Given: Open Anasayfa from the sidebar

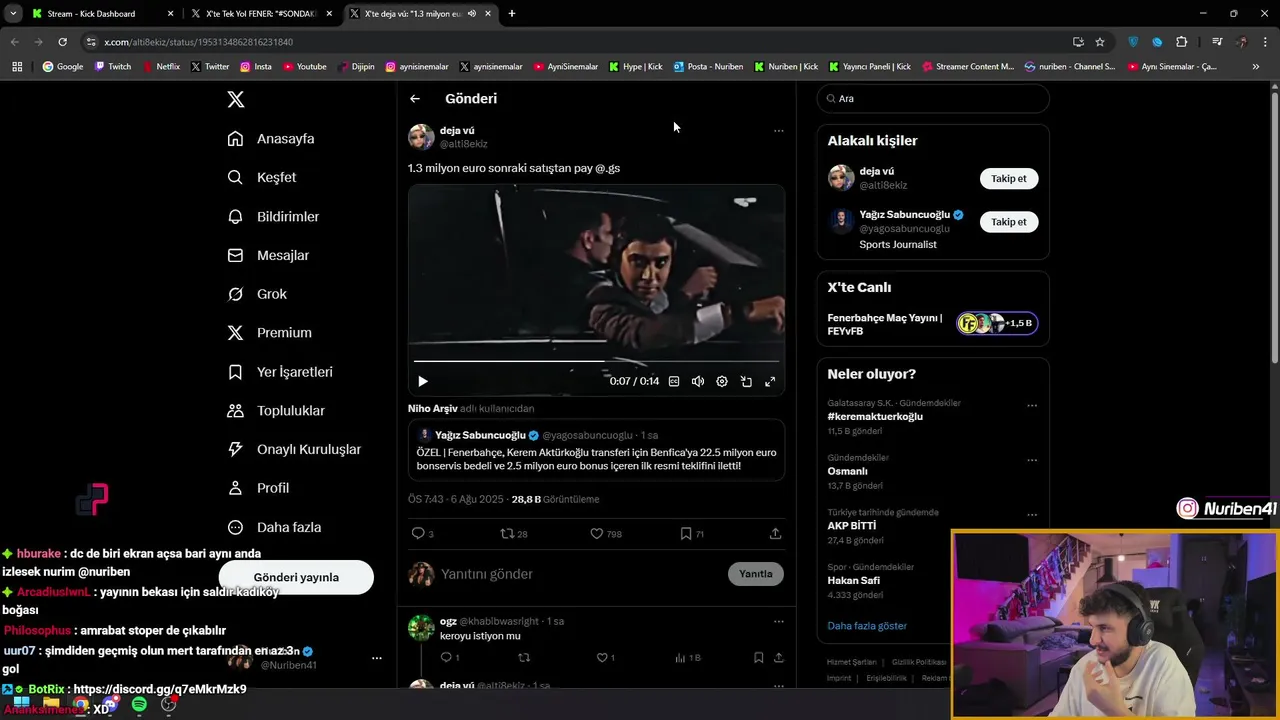Looking at the screenshot, I should (271, 139).
